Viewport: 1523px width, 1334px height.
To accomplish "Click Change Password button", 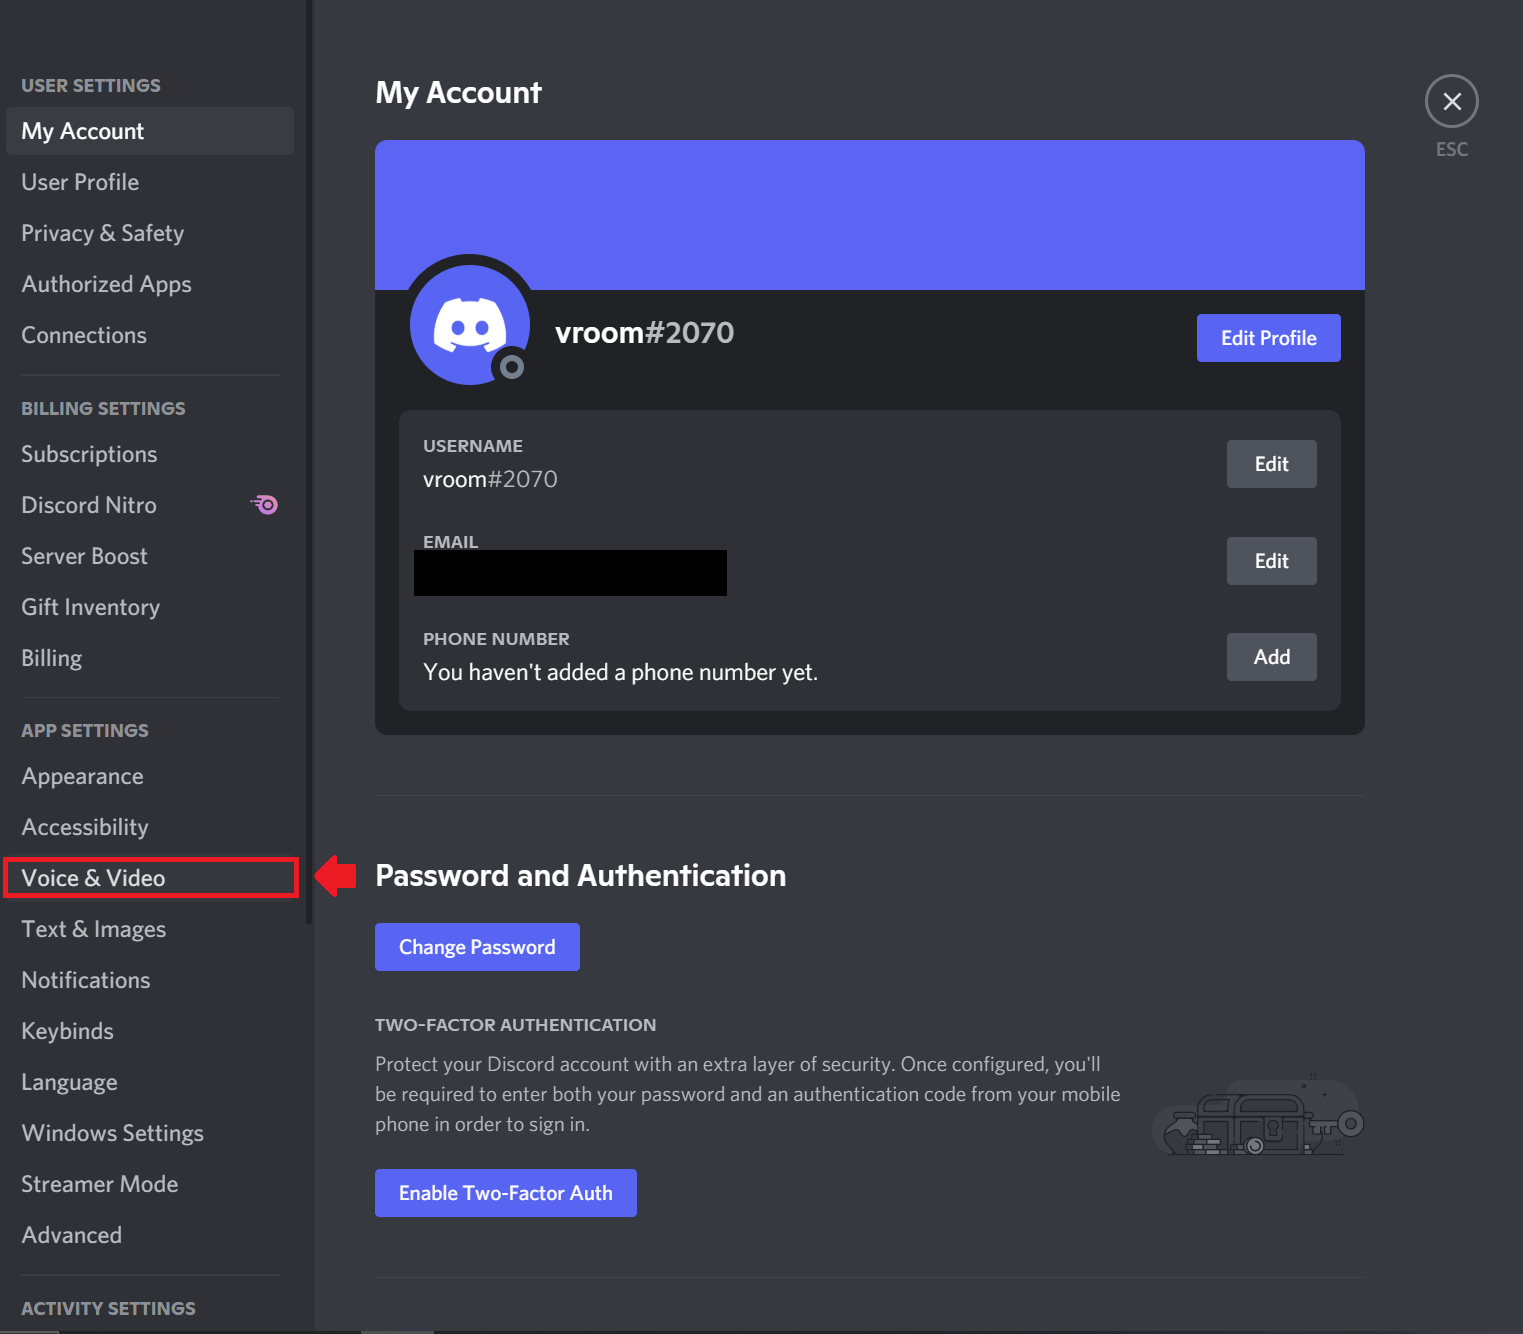I will [x=477, y=947].
